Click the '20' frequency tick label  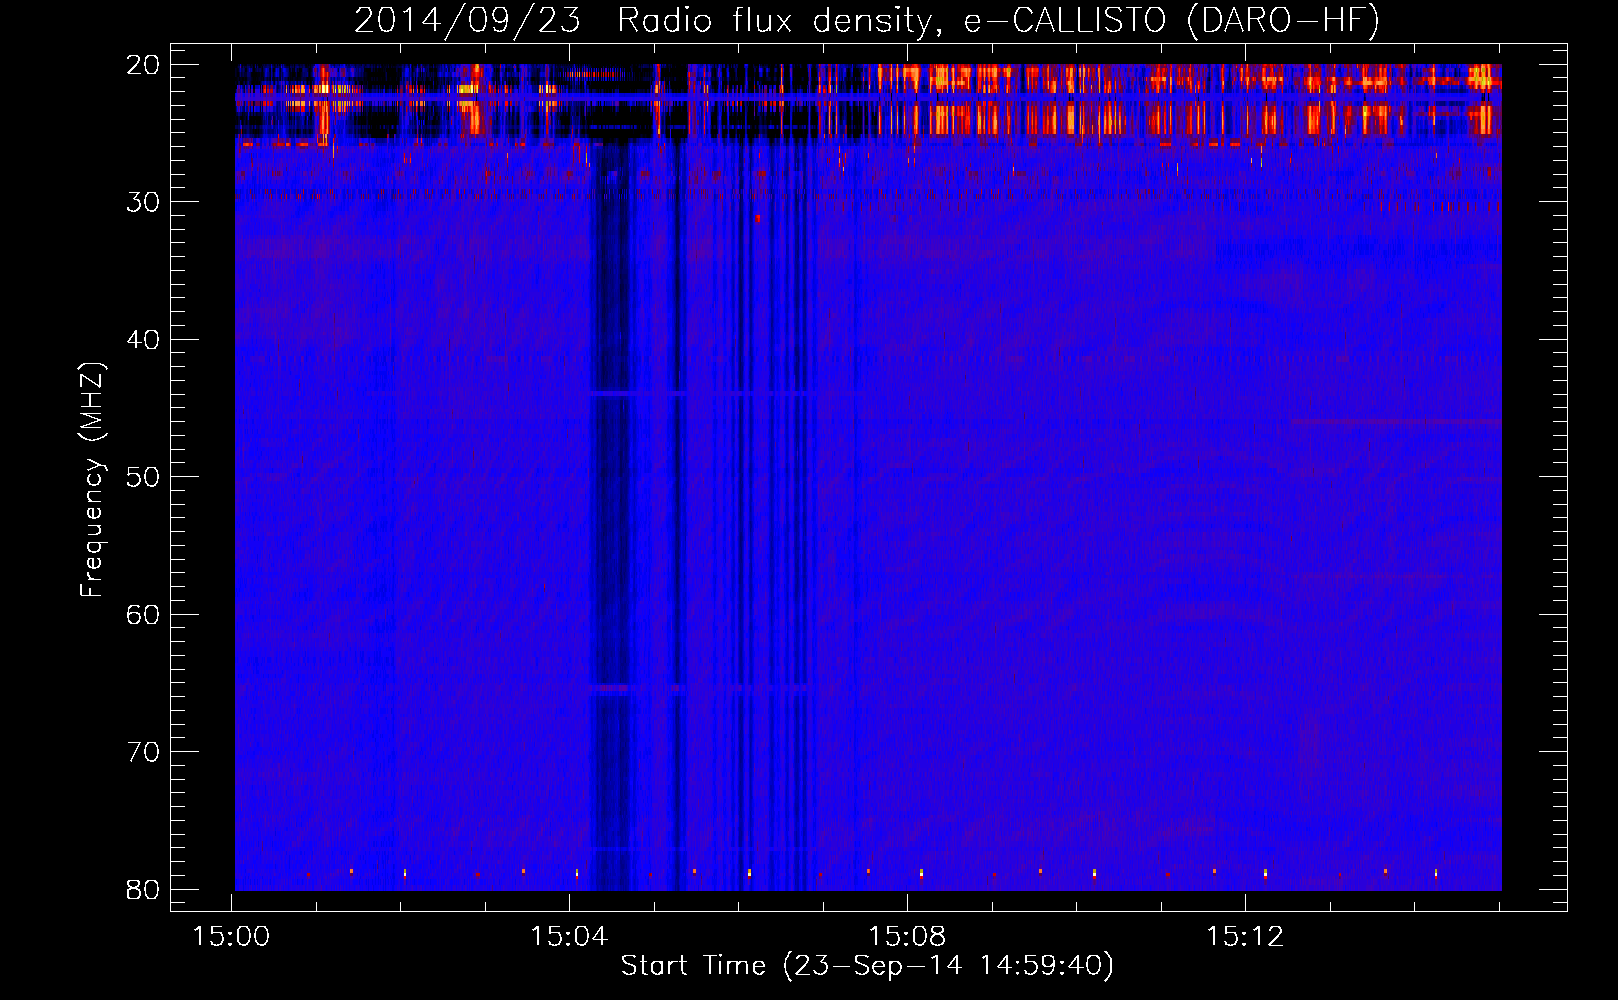click(144, 65)
